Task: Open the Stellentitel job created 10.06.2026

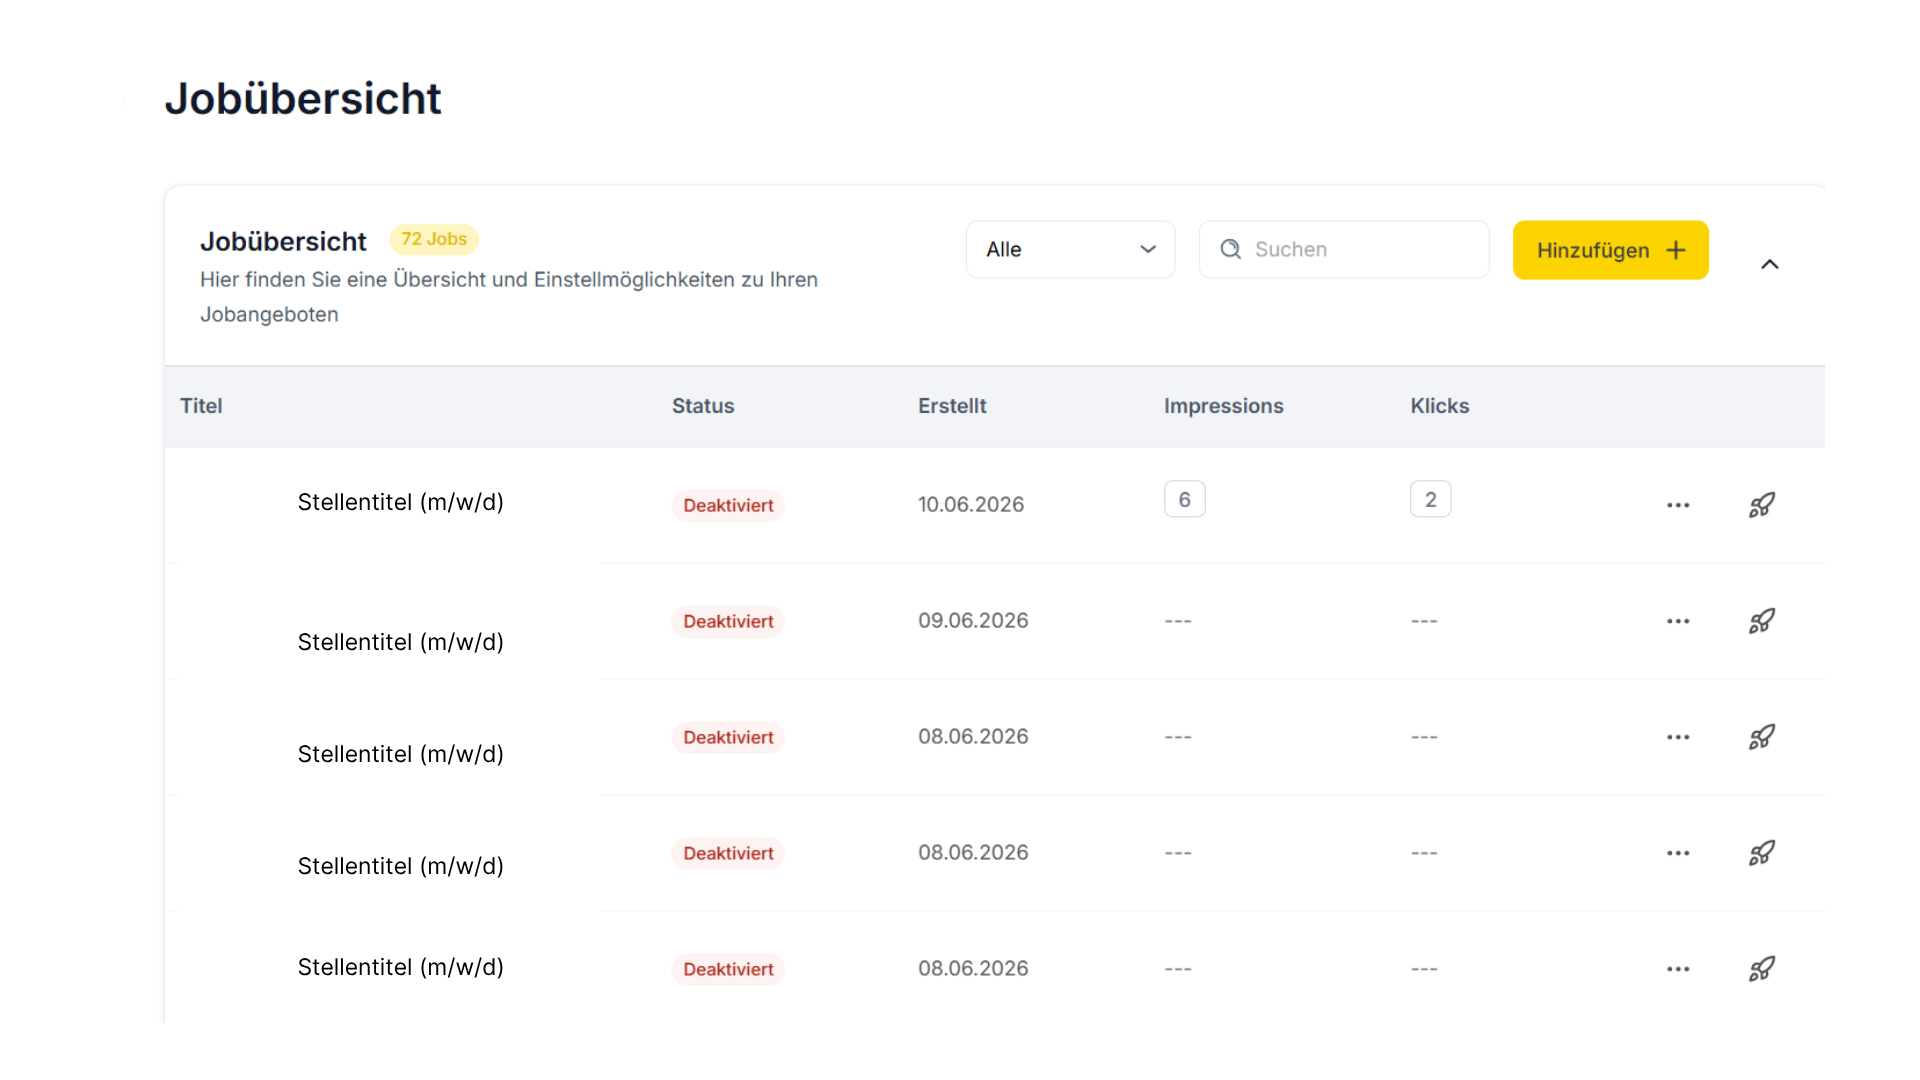Action: 401,502
